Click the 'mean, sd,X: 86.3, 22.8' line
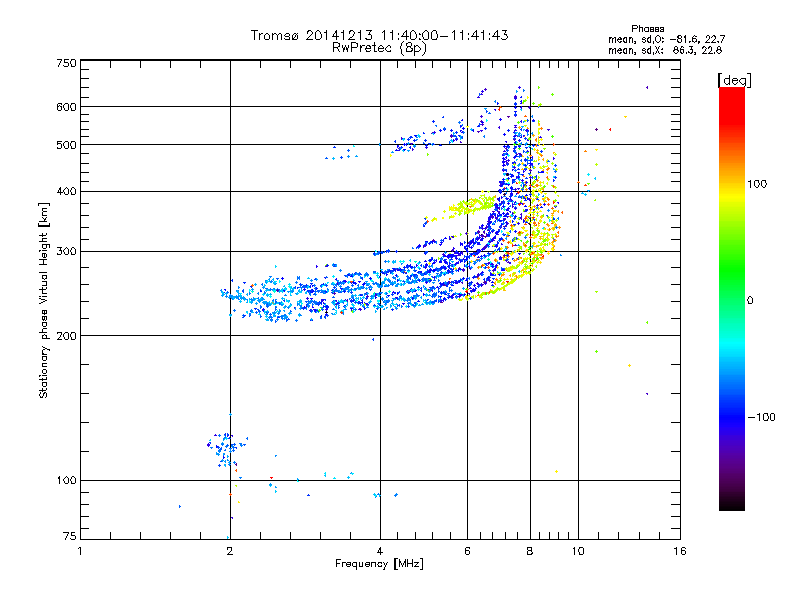800x600 pixels. point(665,50)
